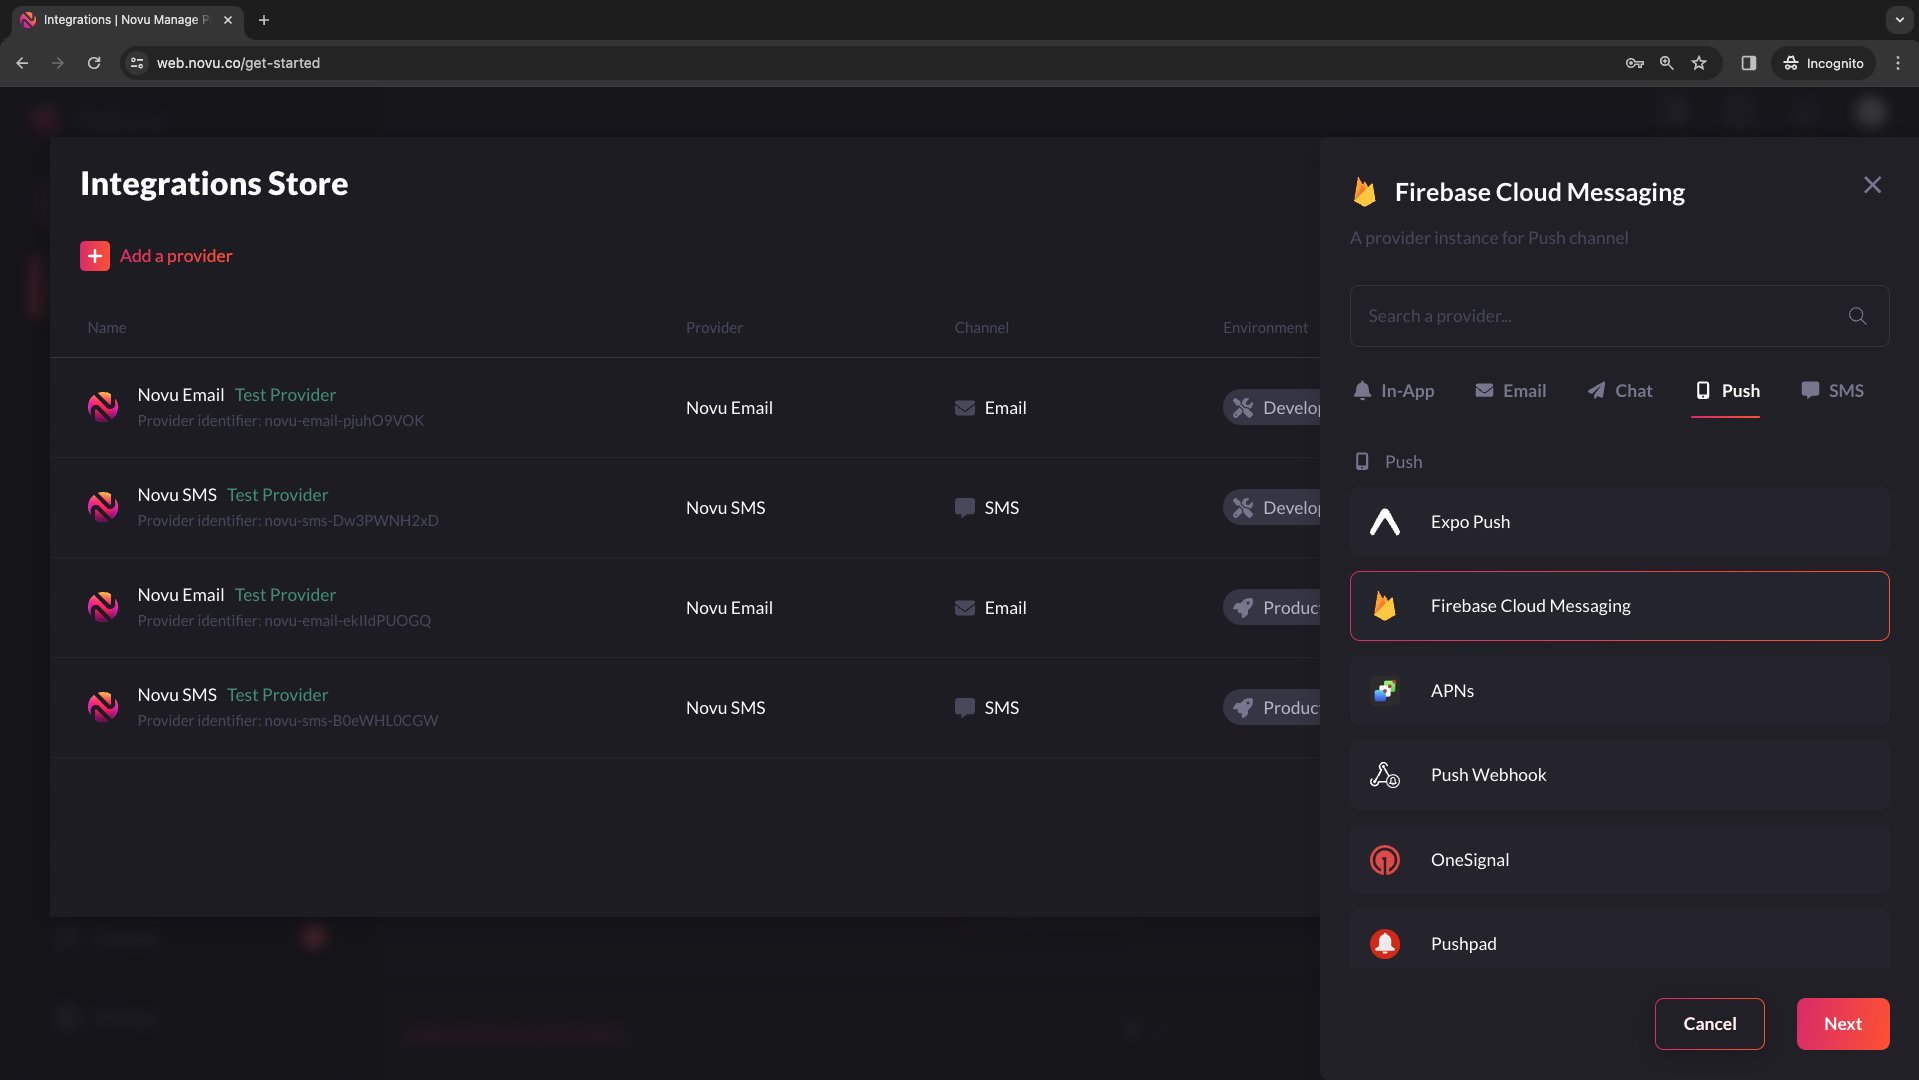
Task: Close the Firebase Cloud Messaging panel
Action: 1872,185
